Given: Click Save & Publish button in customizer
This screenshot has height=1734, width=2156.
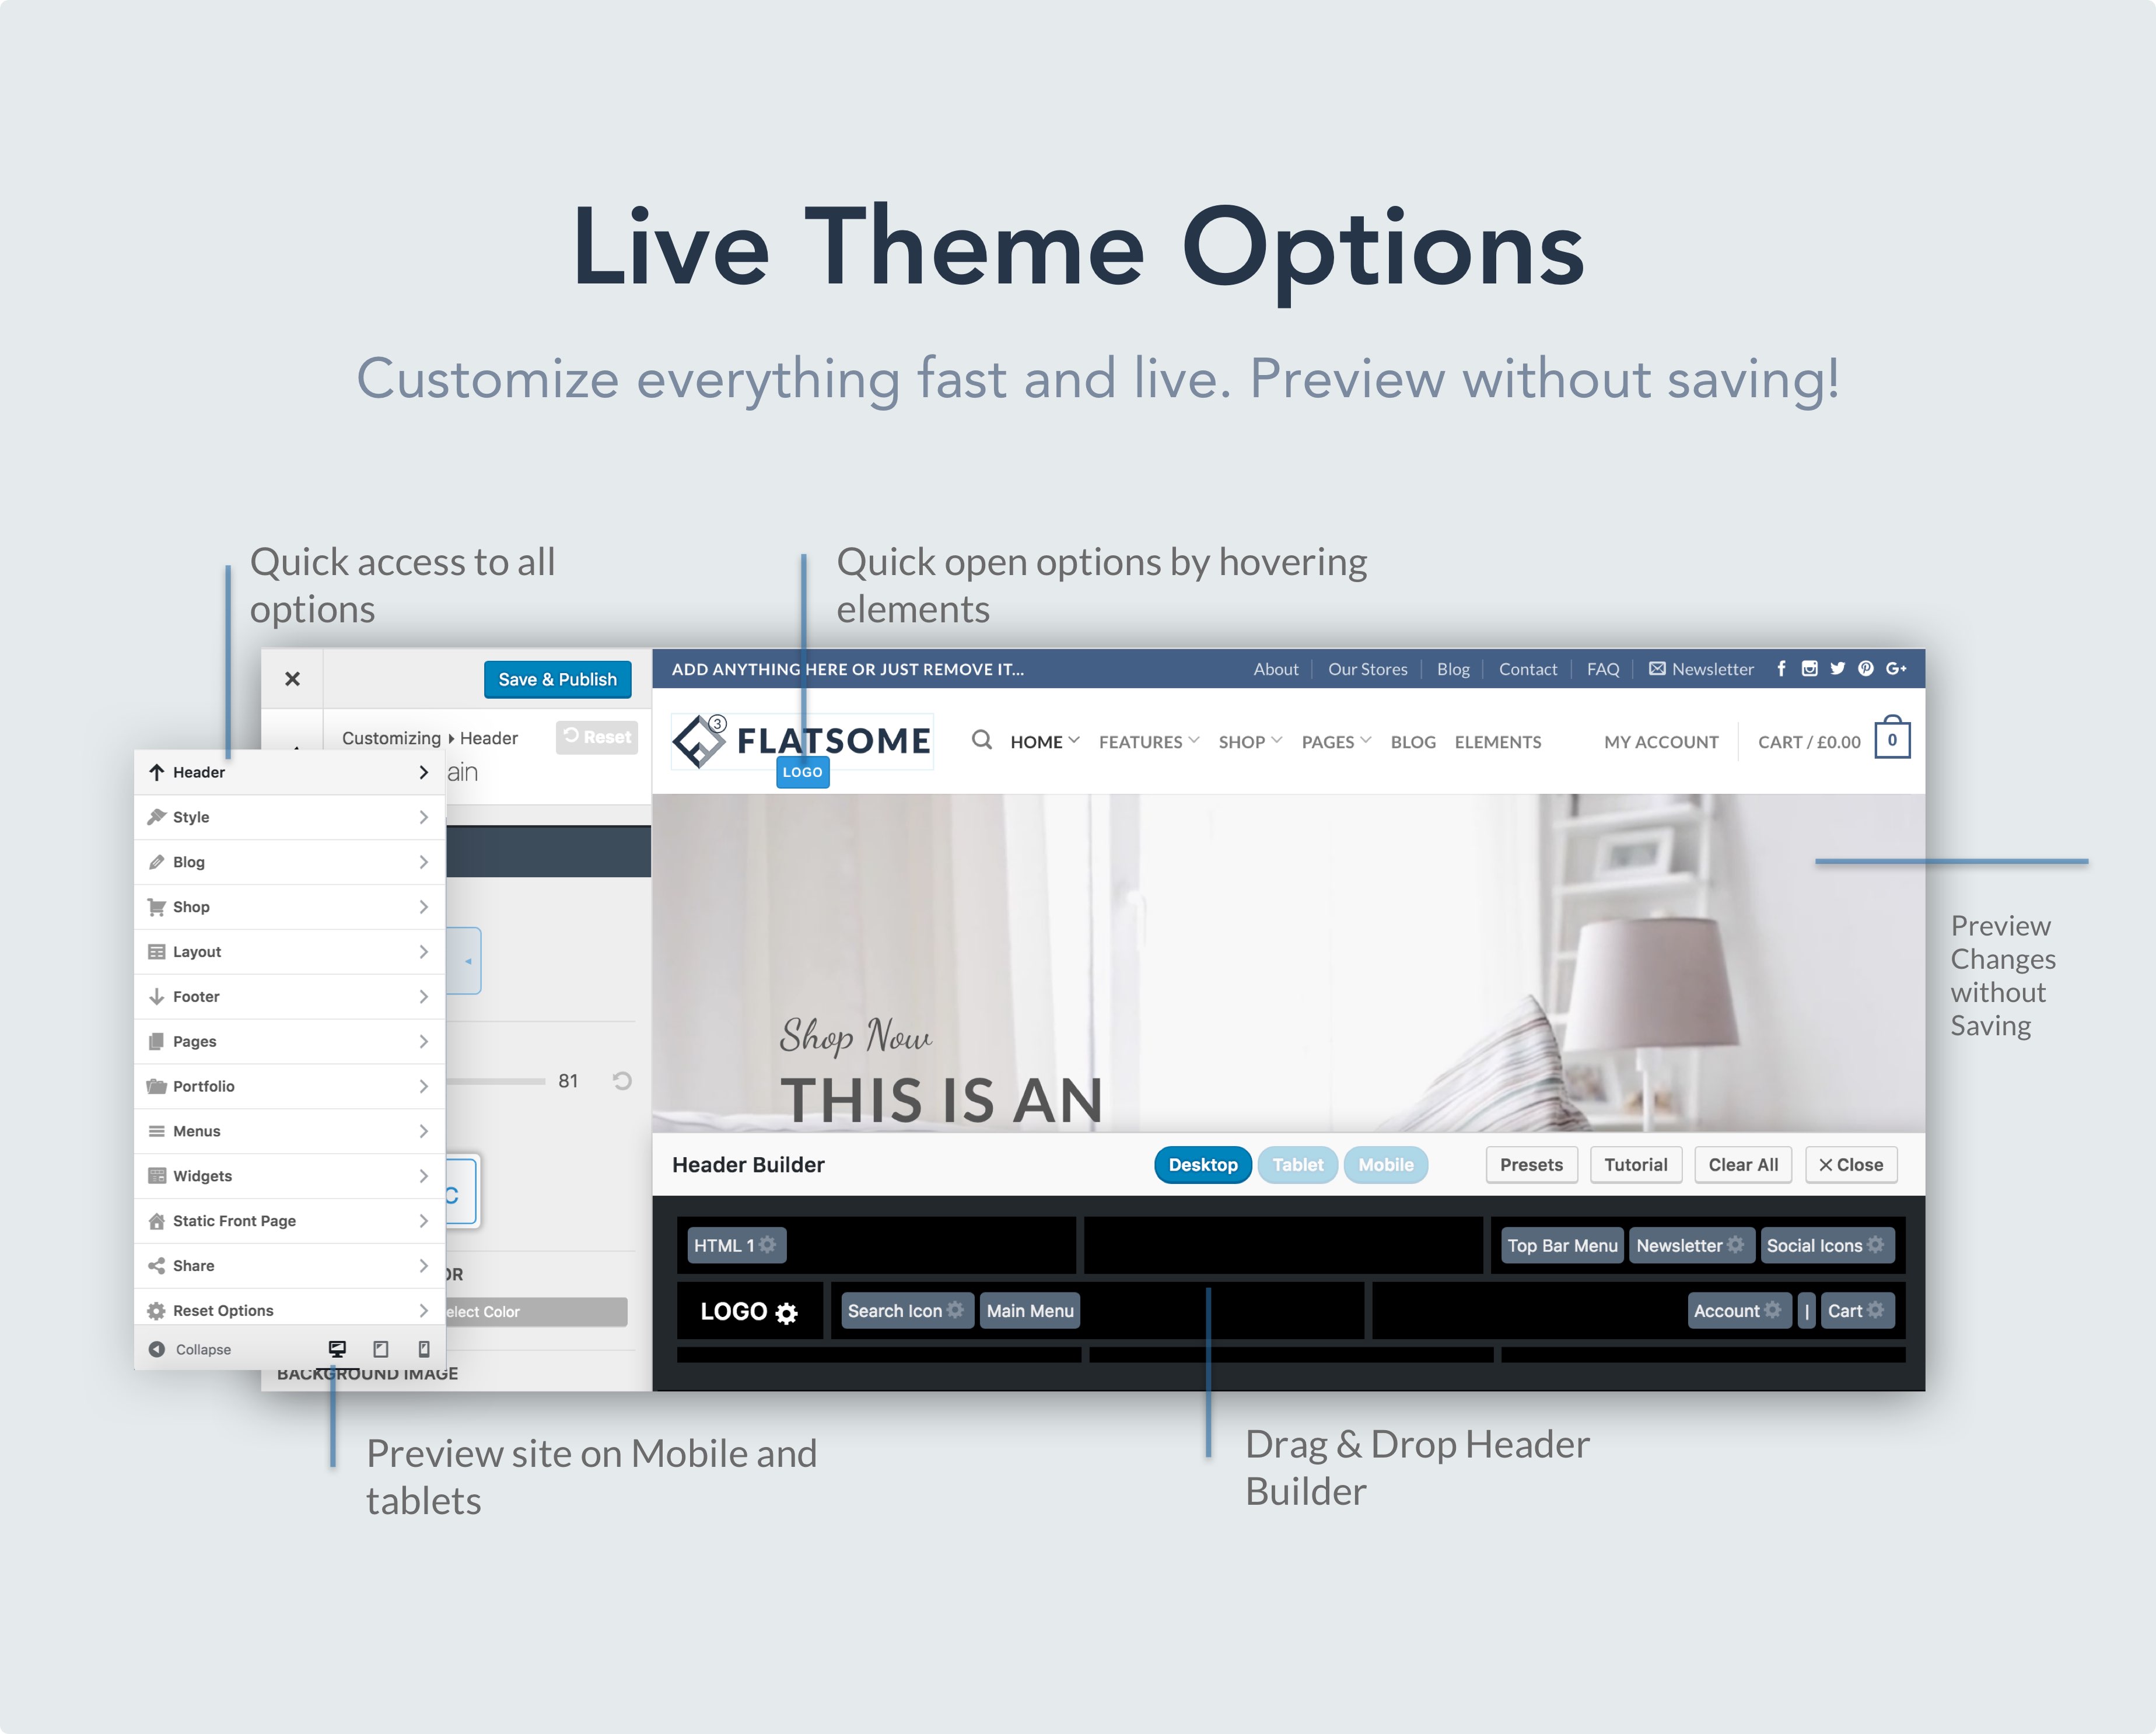Looking at the screenshot, I should (x=556, y=679).
